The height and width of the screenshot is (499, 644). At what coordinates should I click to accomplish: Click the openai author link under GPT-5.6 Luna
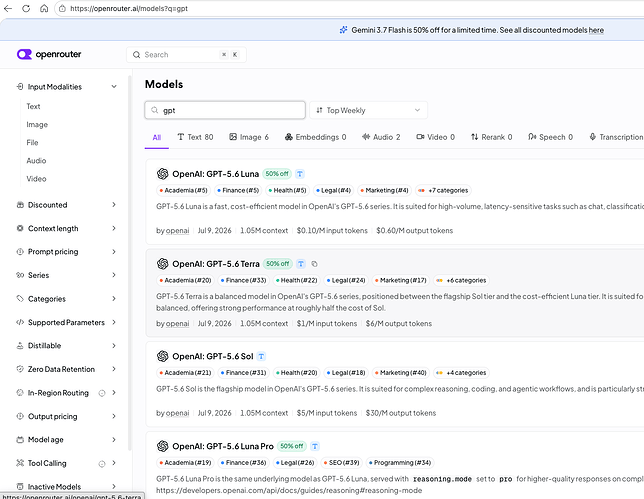[177, 230]
